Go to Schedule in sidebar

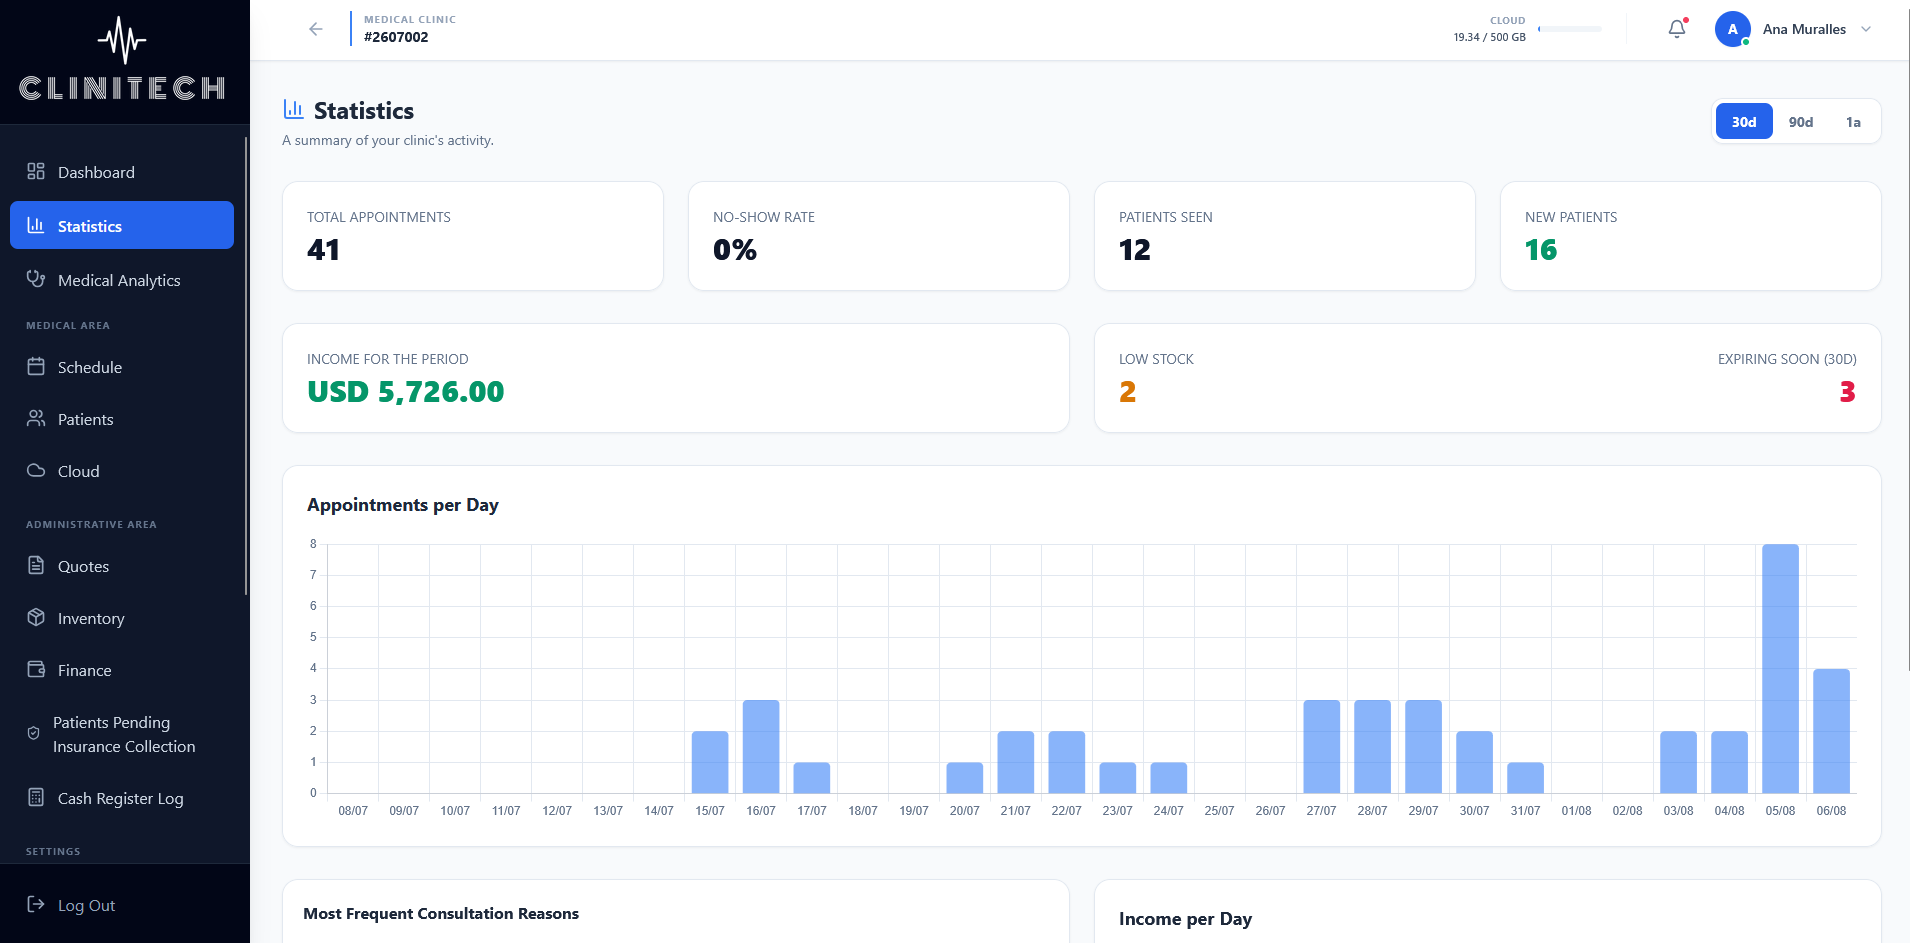point(122,367)
